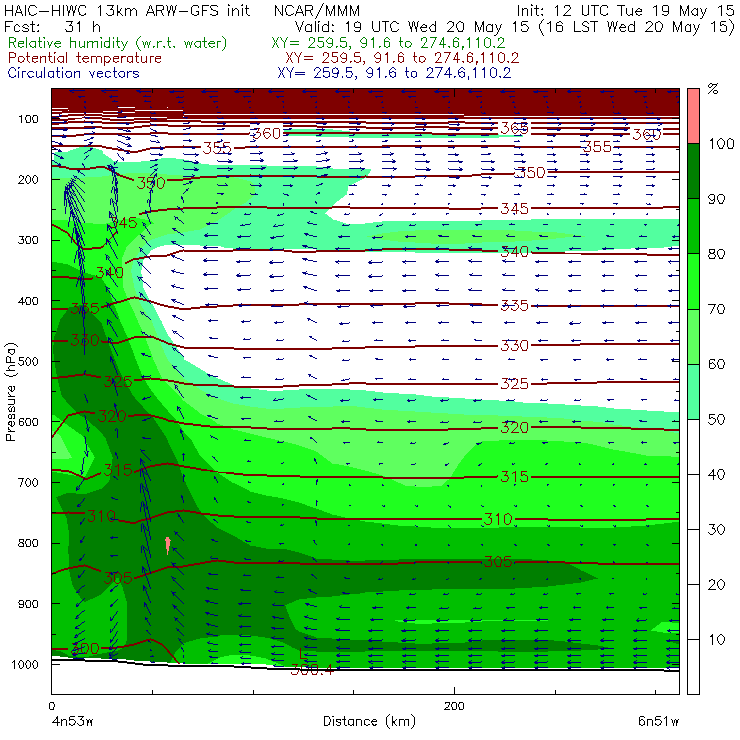This screenshot has width=740, height=740.
Task: Click the right-hand '330' contour label
Action: click(514, 345)
